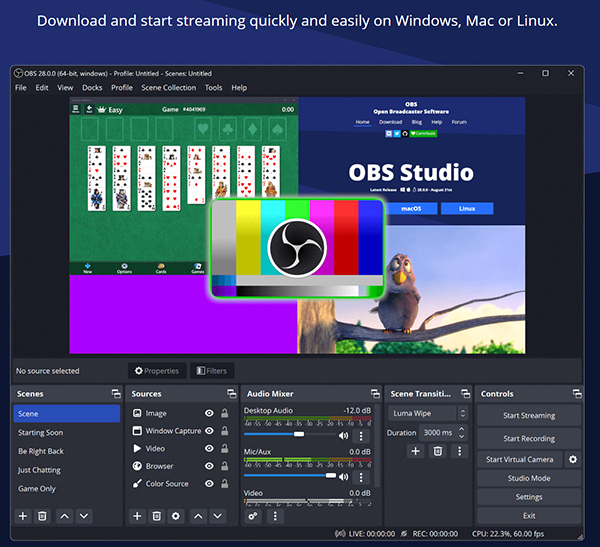This screenshot has width=600, height=547.
Task: Move source down in Sources list
Action: point(217,516)
